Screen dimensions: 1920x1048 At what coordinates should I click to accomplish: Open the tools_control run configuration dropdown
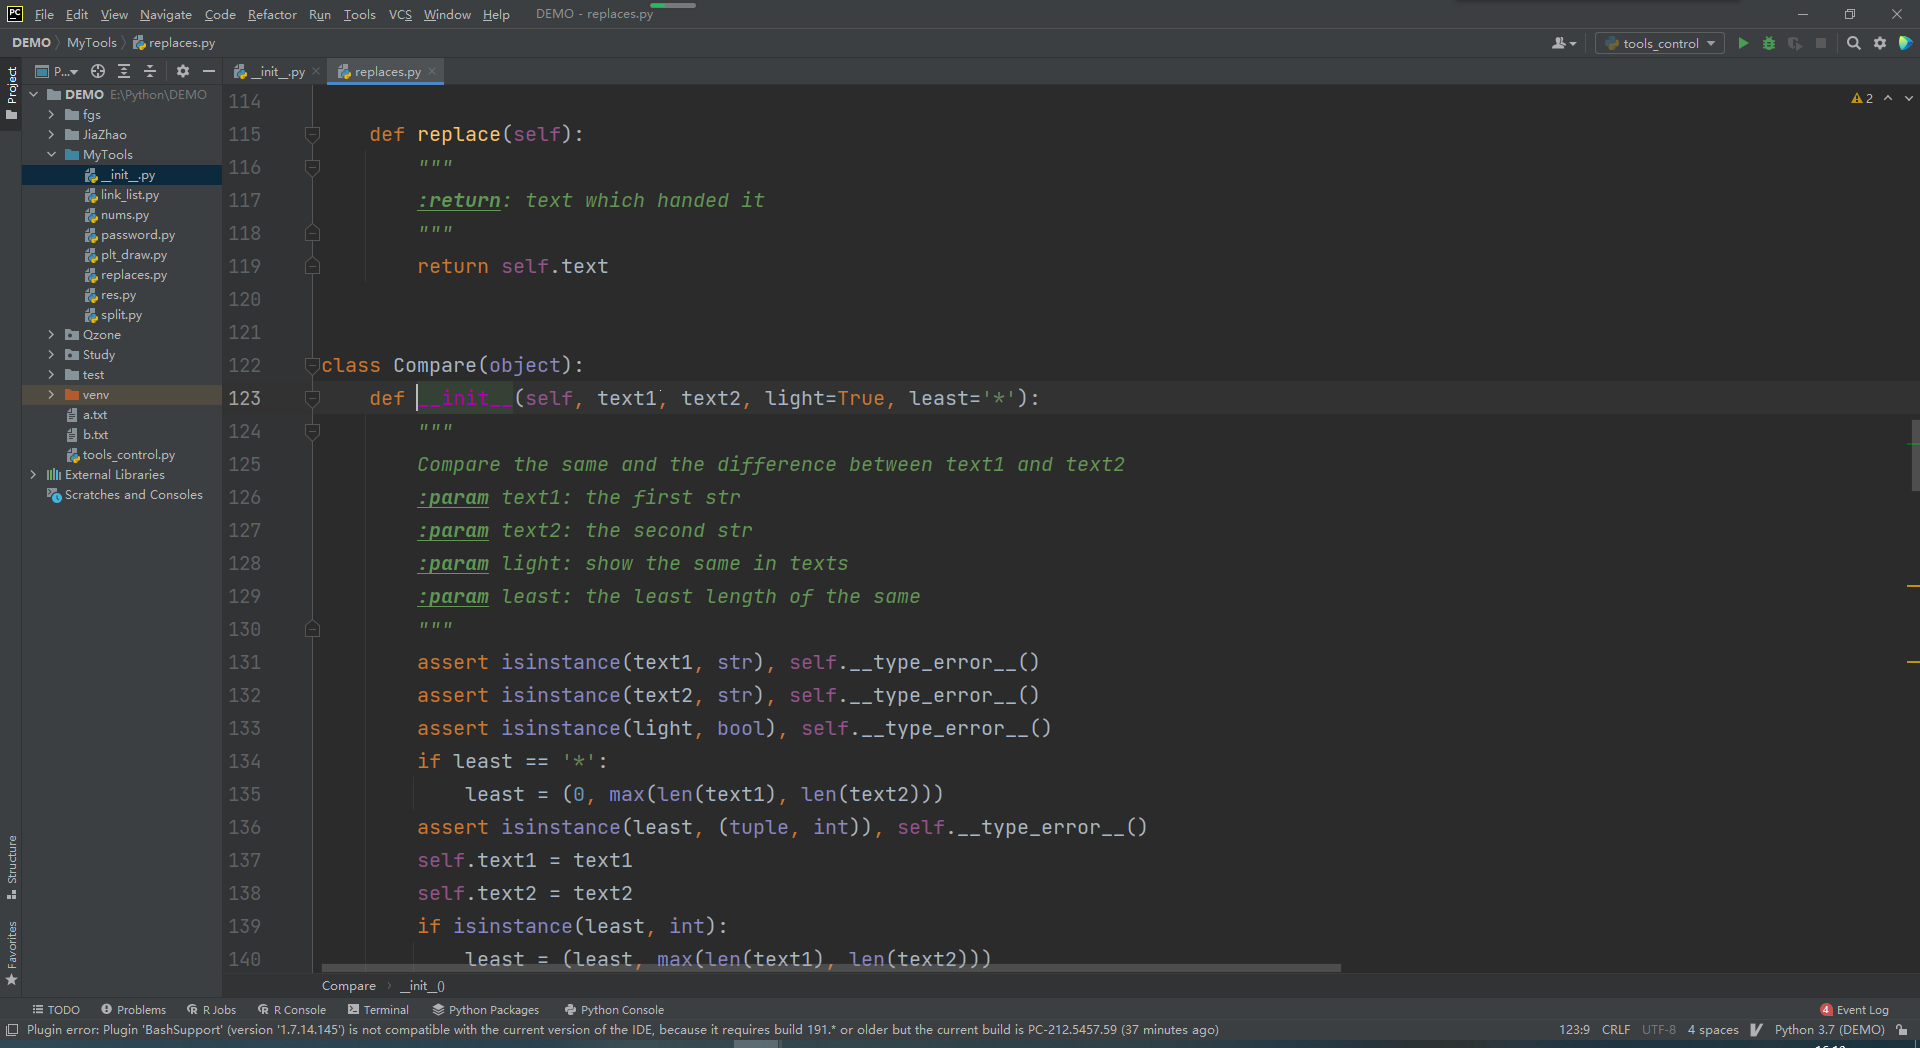(x=1660, y=43)
